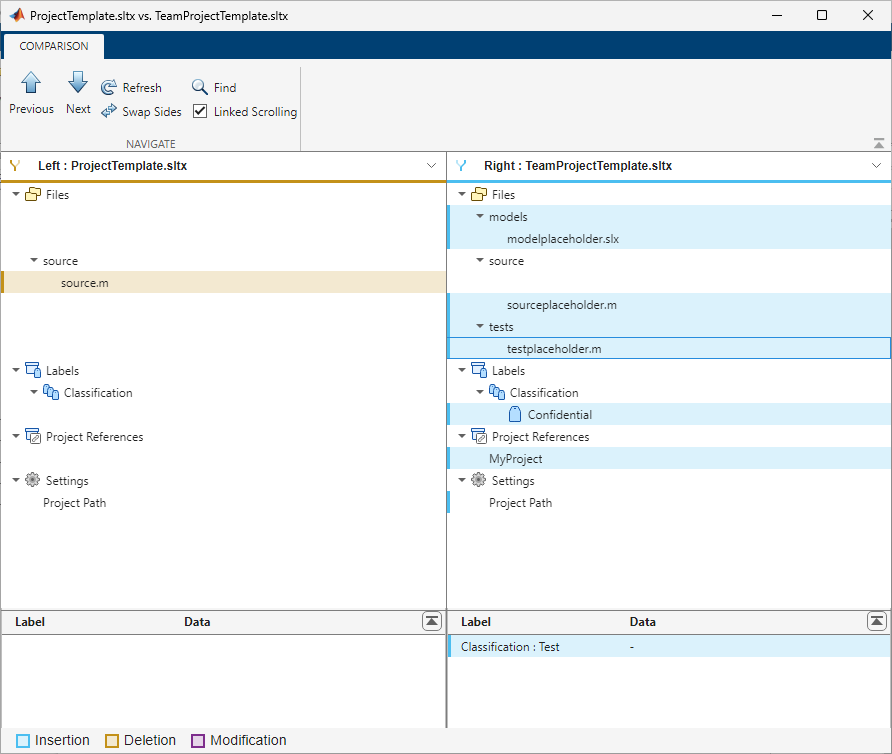The image size is (892, 754).
Task: Collapse the right Label/Data panel using its arrow
Action: [x=877, y=621]
